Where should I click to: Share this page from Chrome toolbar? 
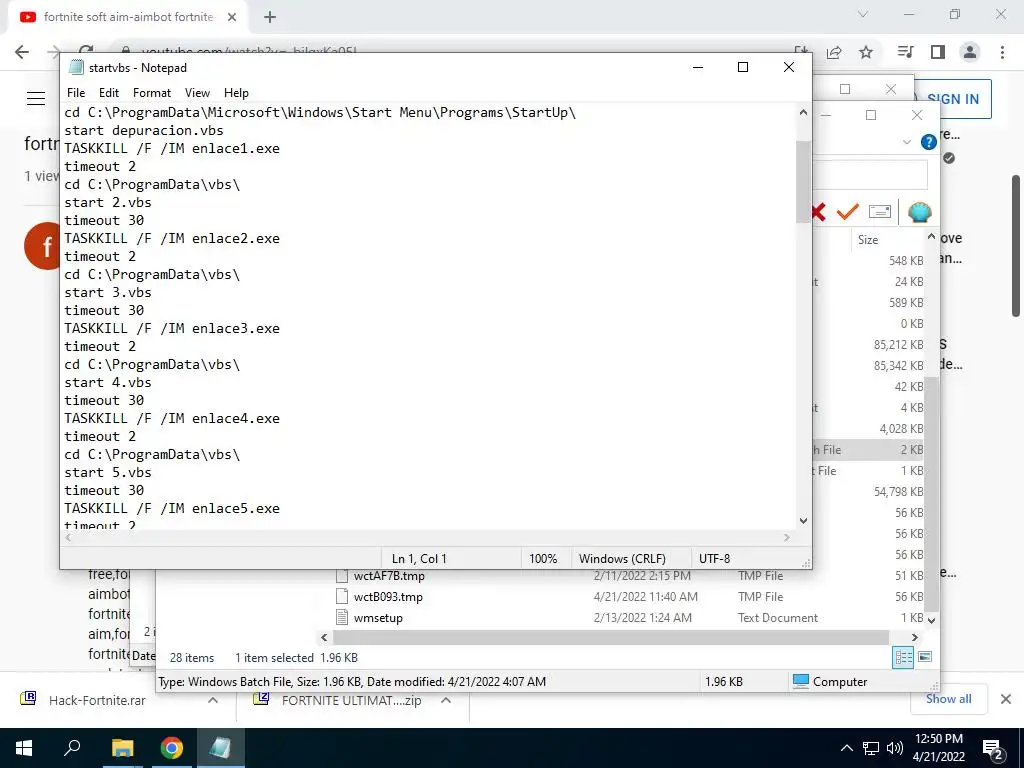point(834,52)
